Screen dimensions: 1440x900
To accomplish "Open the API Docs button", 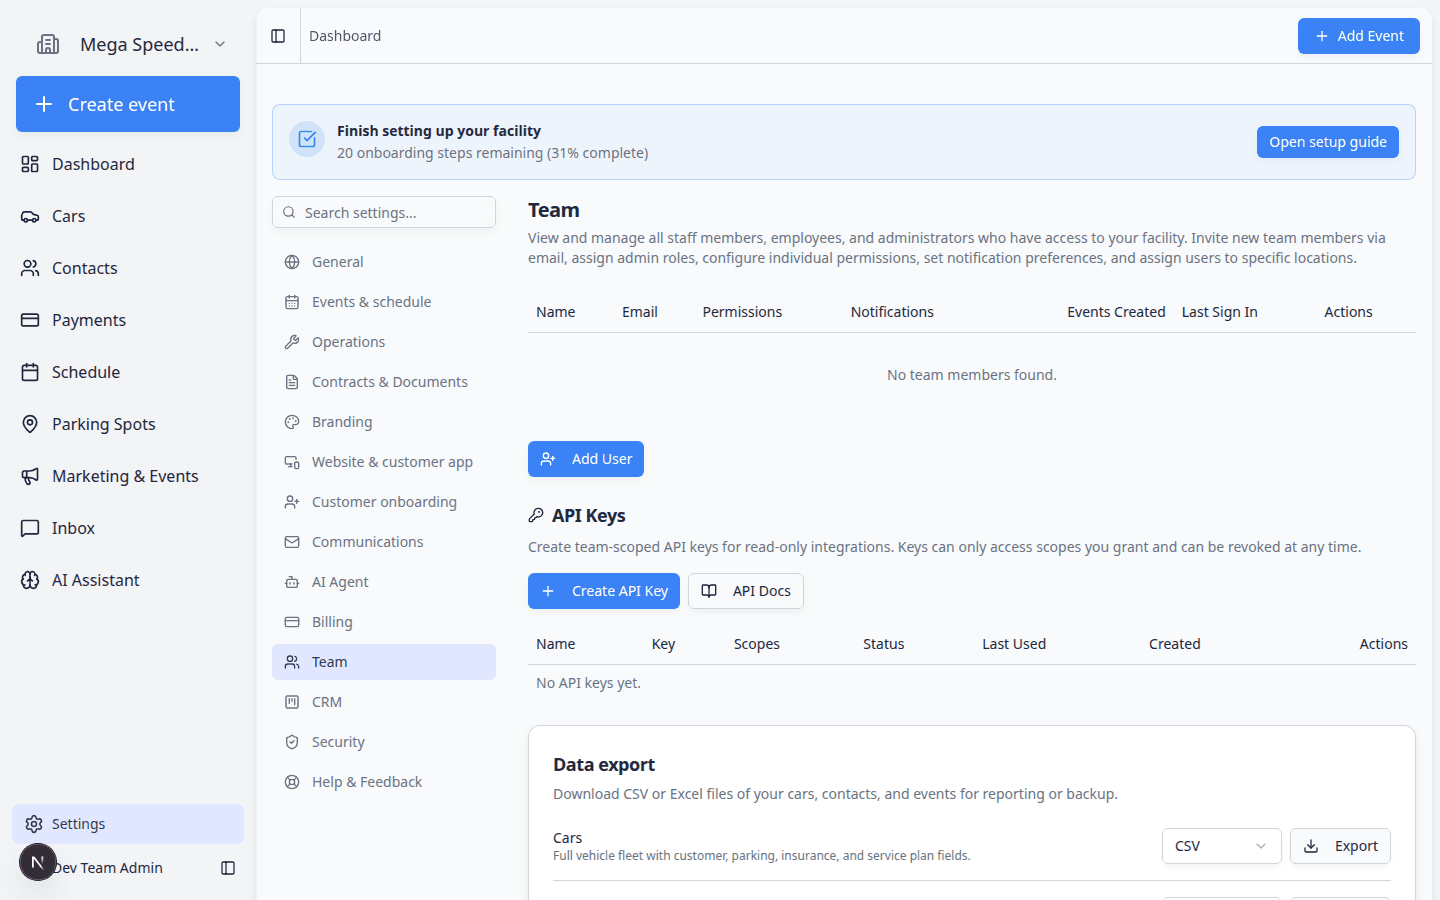I will [x=746, y=591].
